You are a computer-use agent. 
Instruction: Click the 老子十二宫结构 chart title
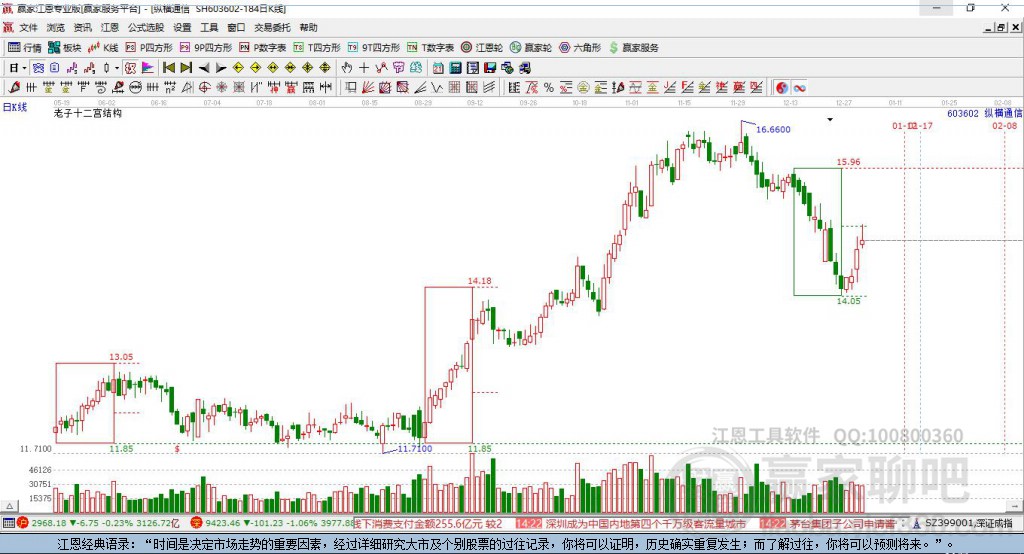coord(88,113)
